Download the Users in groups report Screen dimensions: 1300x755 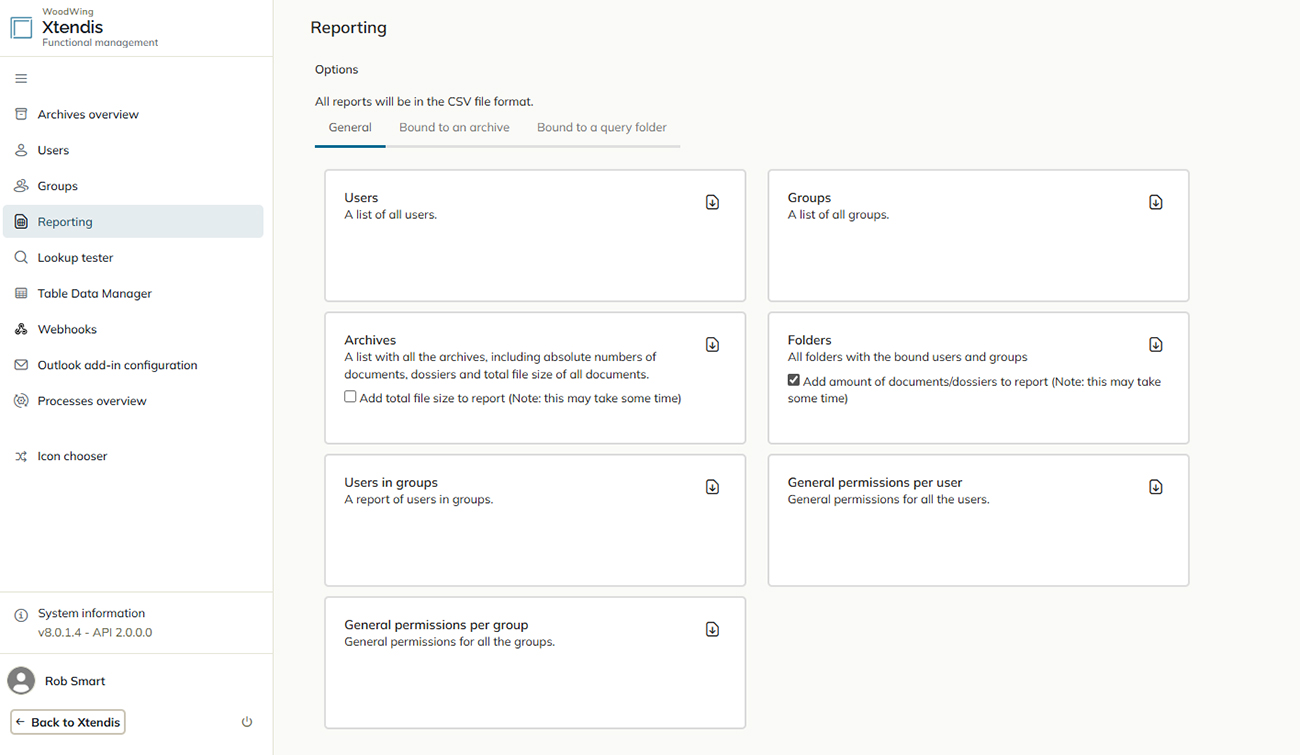712,487
